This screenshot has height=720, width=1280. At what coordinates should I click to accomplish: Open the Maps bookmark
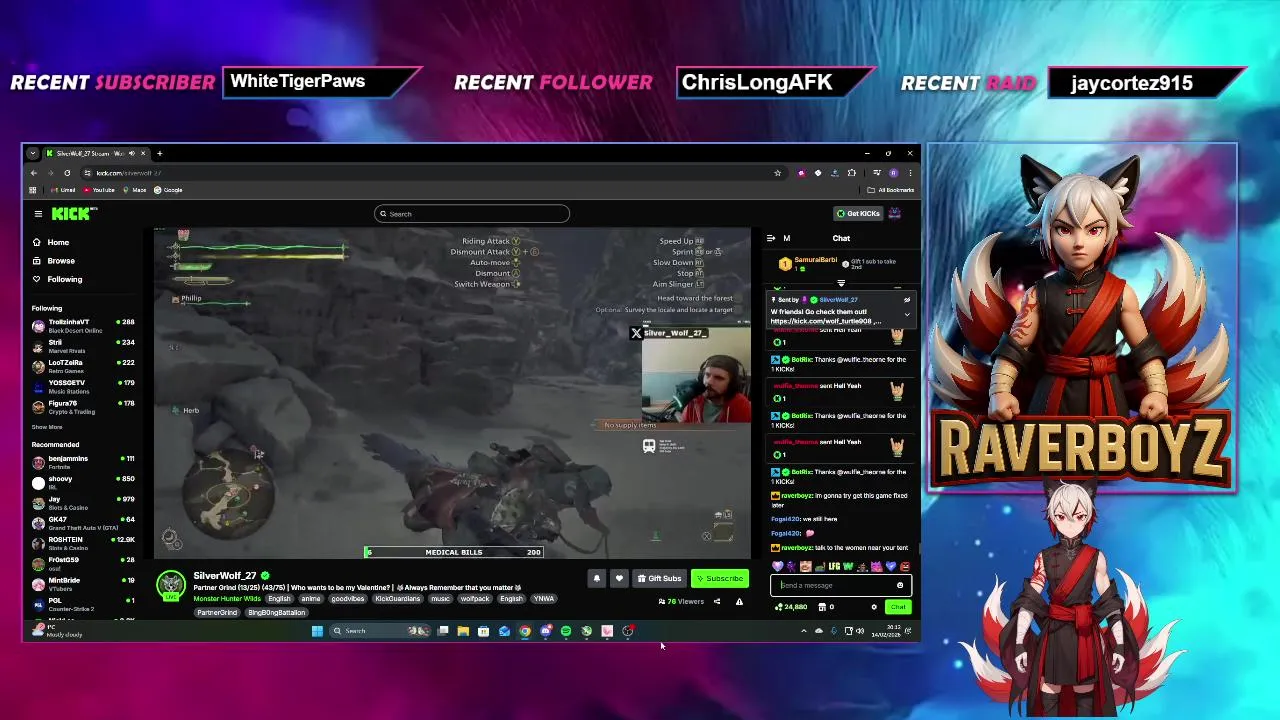[136, 190]
